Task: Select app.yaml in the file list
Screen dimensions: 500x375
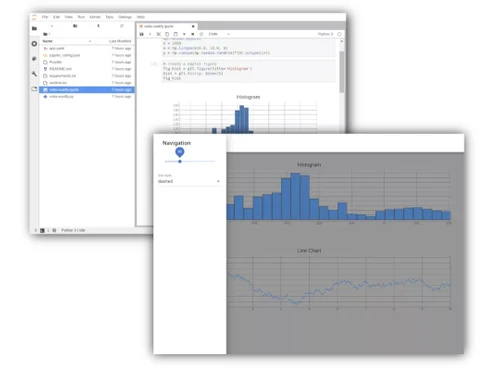Action: [x=87, y=48]
